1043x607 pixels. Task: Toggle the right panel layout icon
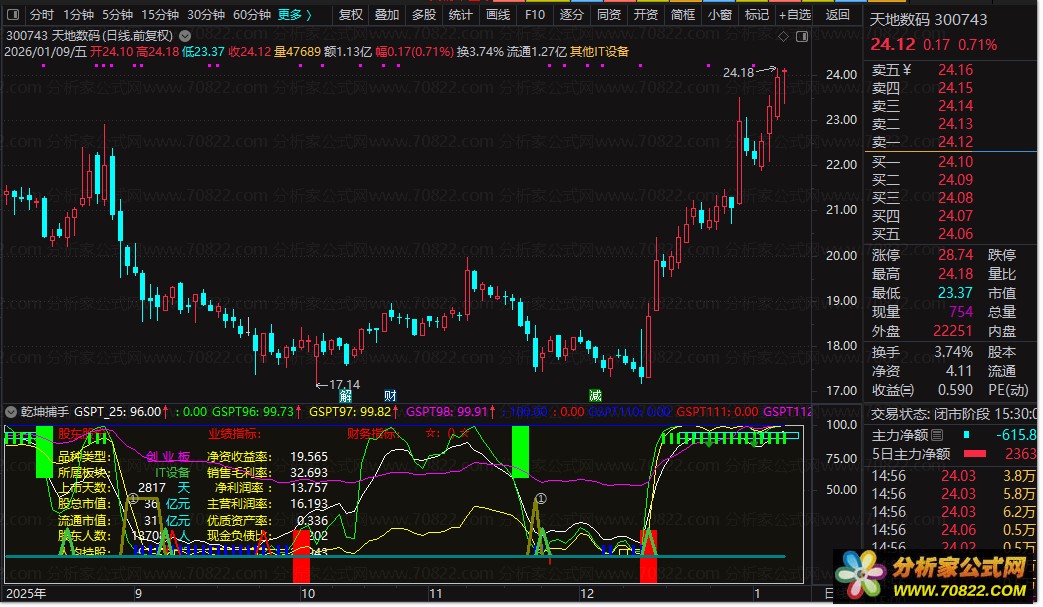click(x=802, y=37)
